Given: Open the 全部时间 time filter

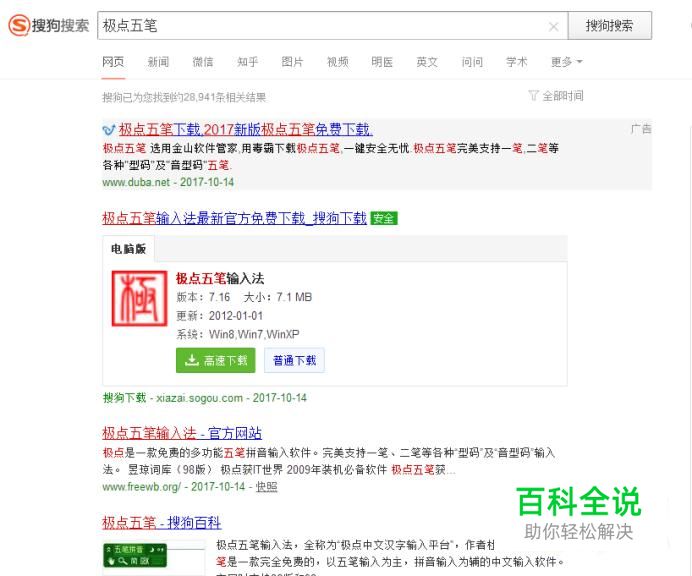Looking at the screenshot, I should point(563,96).
